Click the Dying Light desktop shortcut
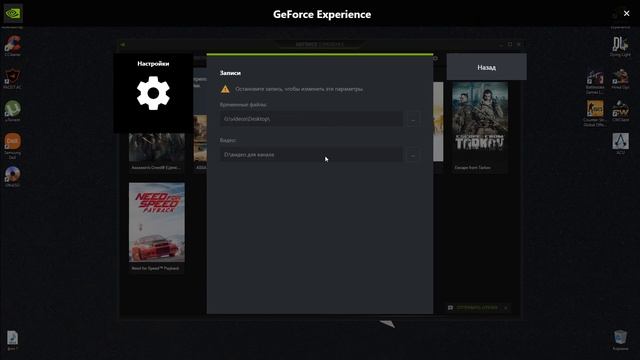640x360 pixels. coord(620,46)
